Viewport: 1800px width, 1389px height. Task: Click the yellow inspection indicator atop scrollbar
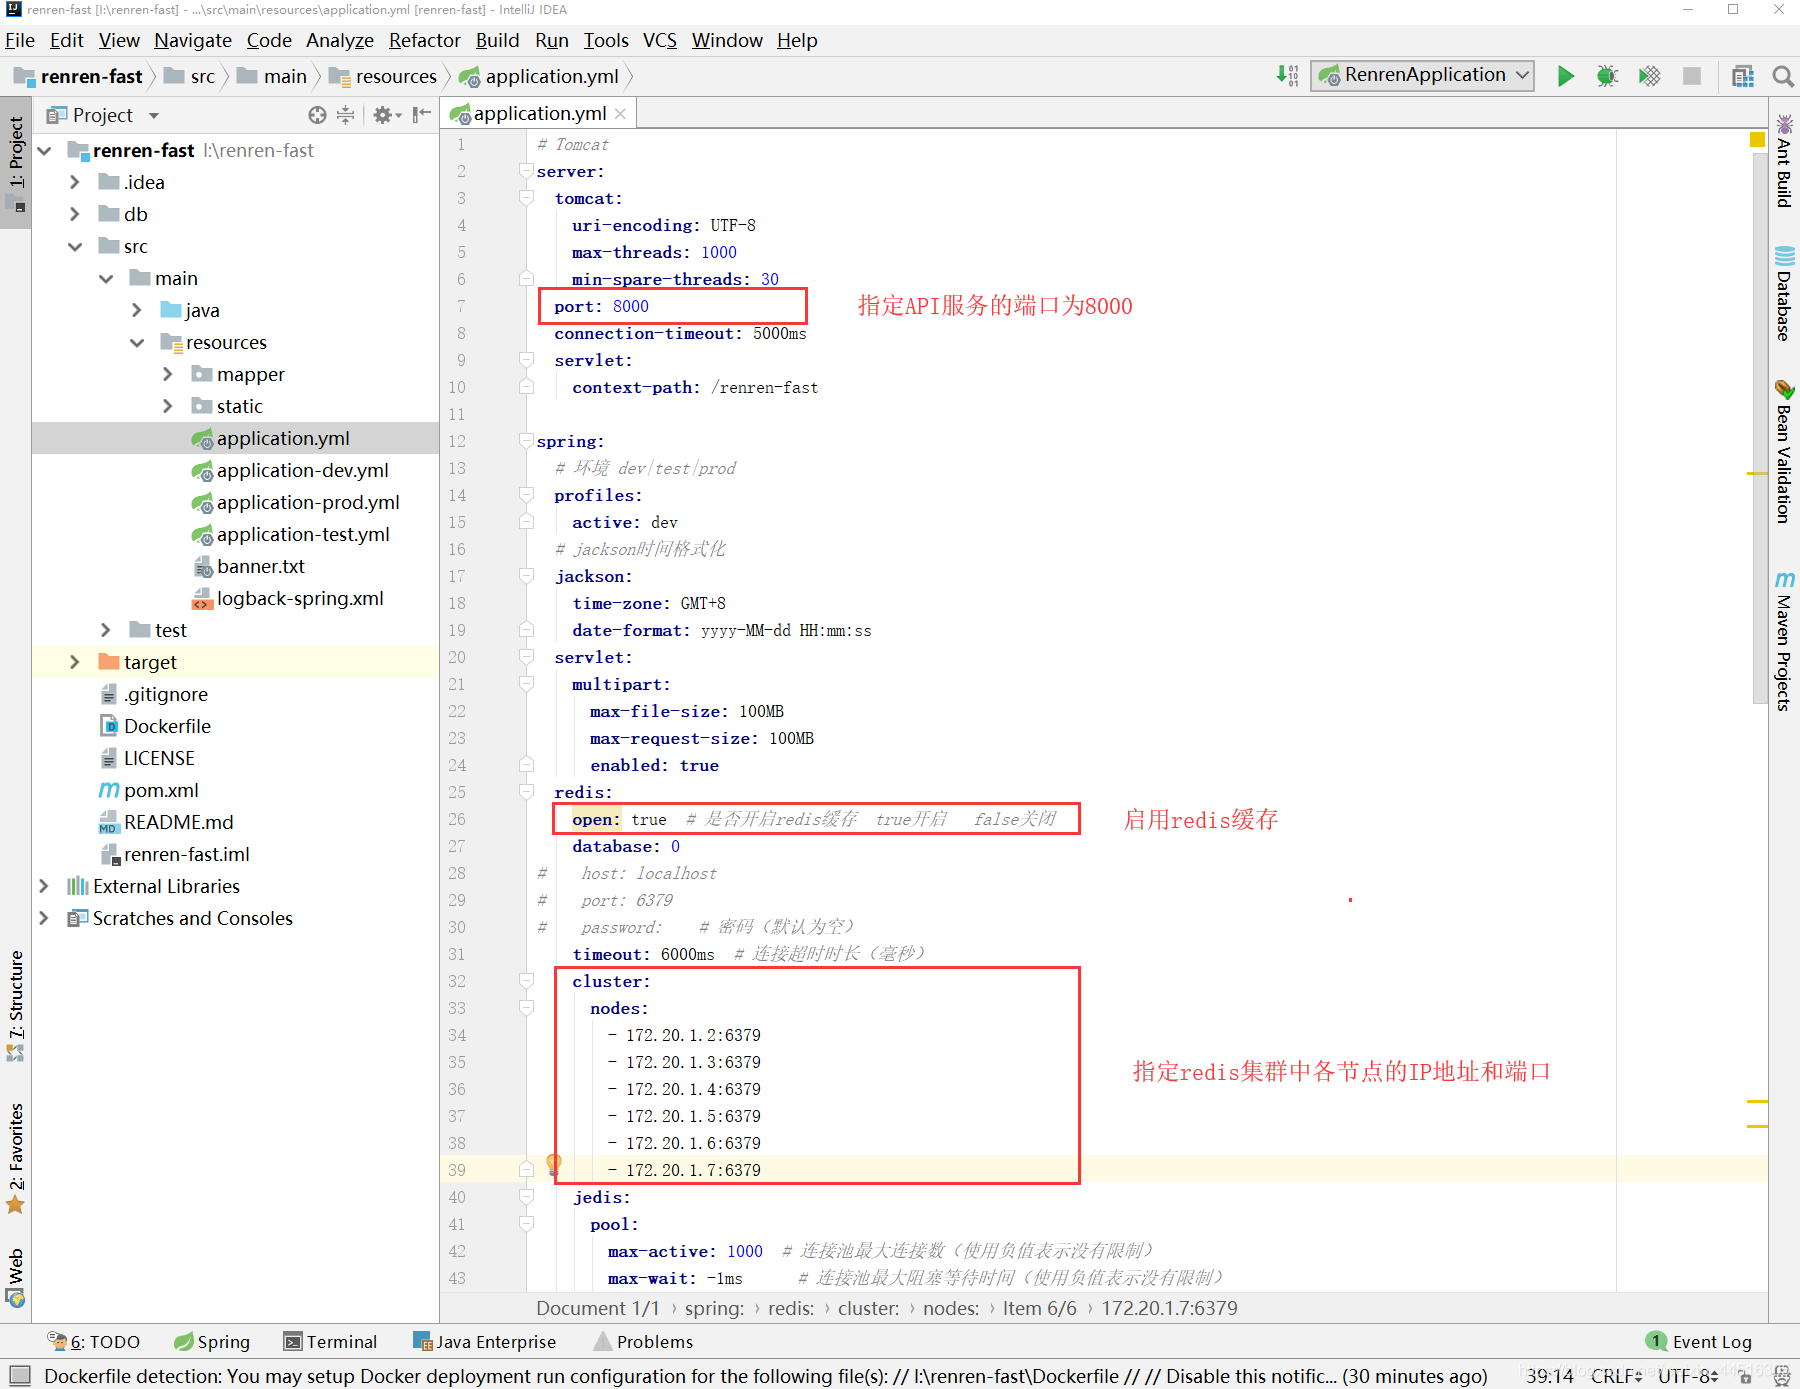click(1757, 140)
